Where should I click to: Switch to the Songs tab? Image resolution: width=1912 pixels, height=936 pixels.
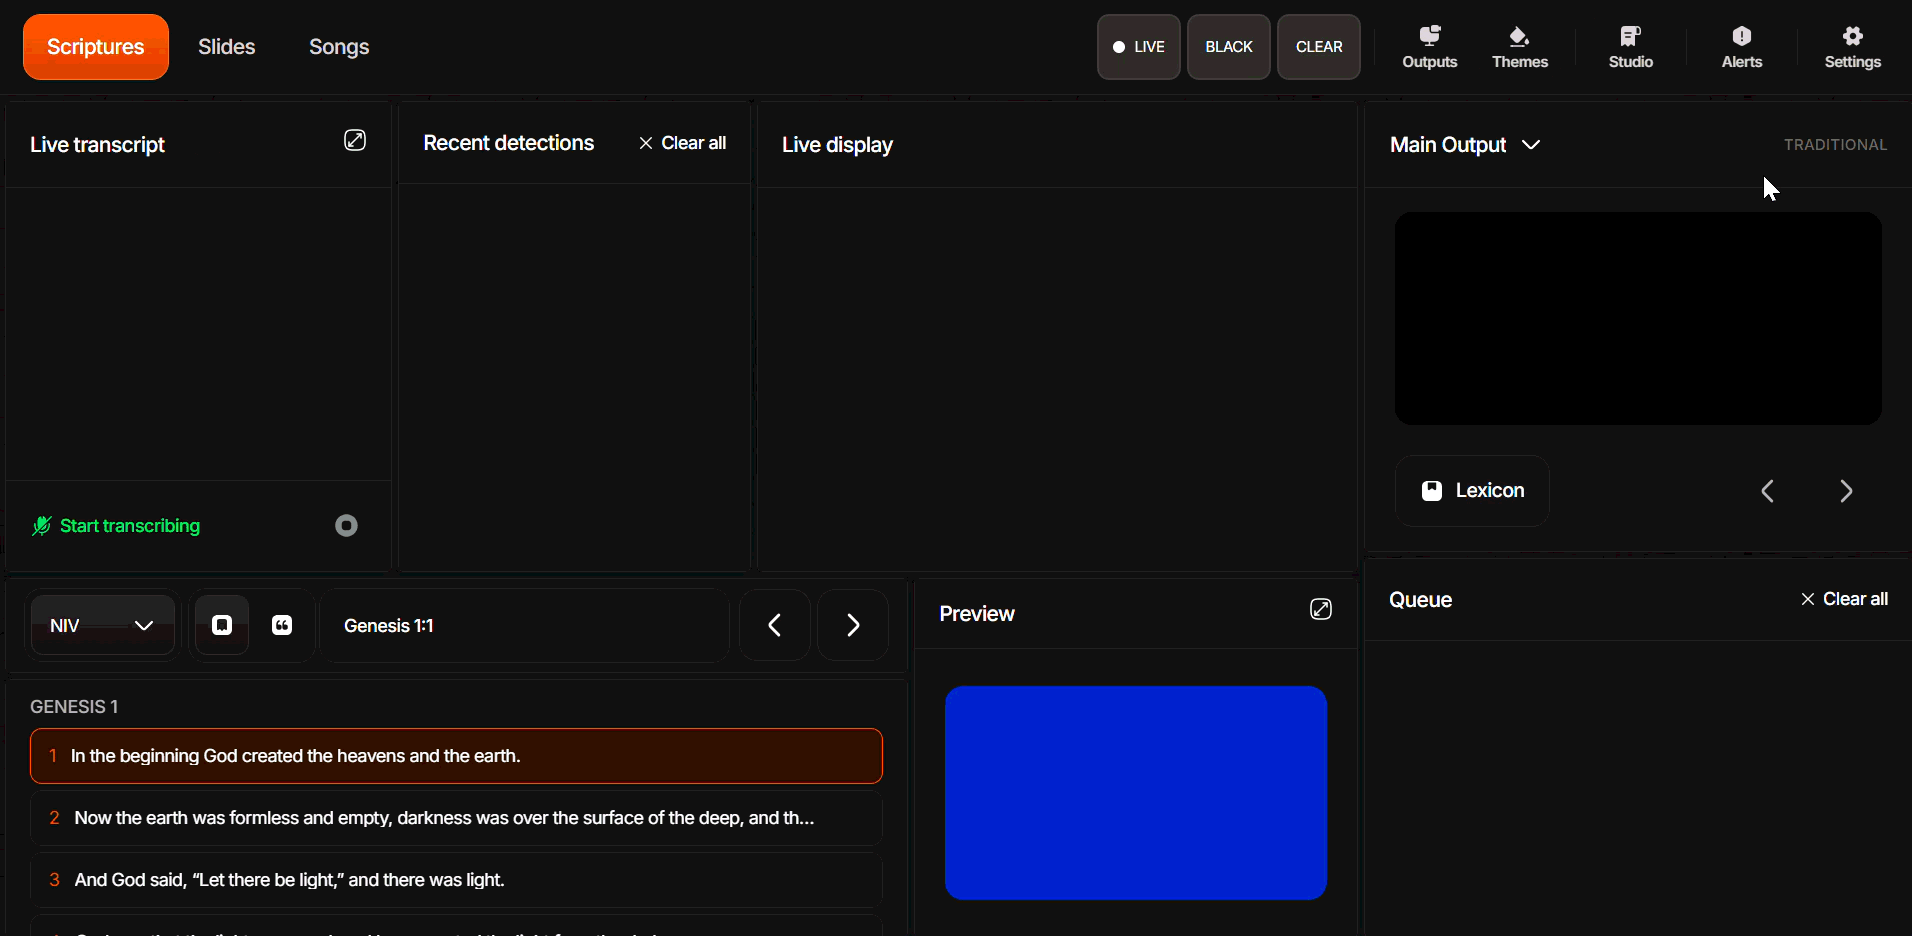[x=339, y=47]
